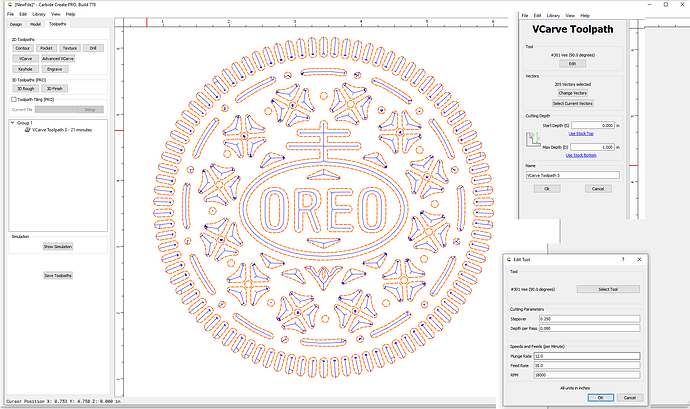The image size is (690, 409).
Task: Click Cancel in the VCarve Toolpath panel
Action: pyautogui.click(x=598, y=189)
